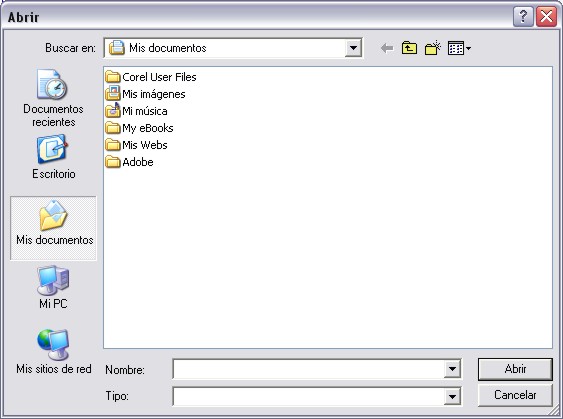Expand the Tipo file type dropdown

pyautogui.click(x=452, y=396)
